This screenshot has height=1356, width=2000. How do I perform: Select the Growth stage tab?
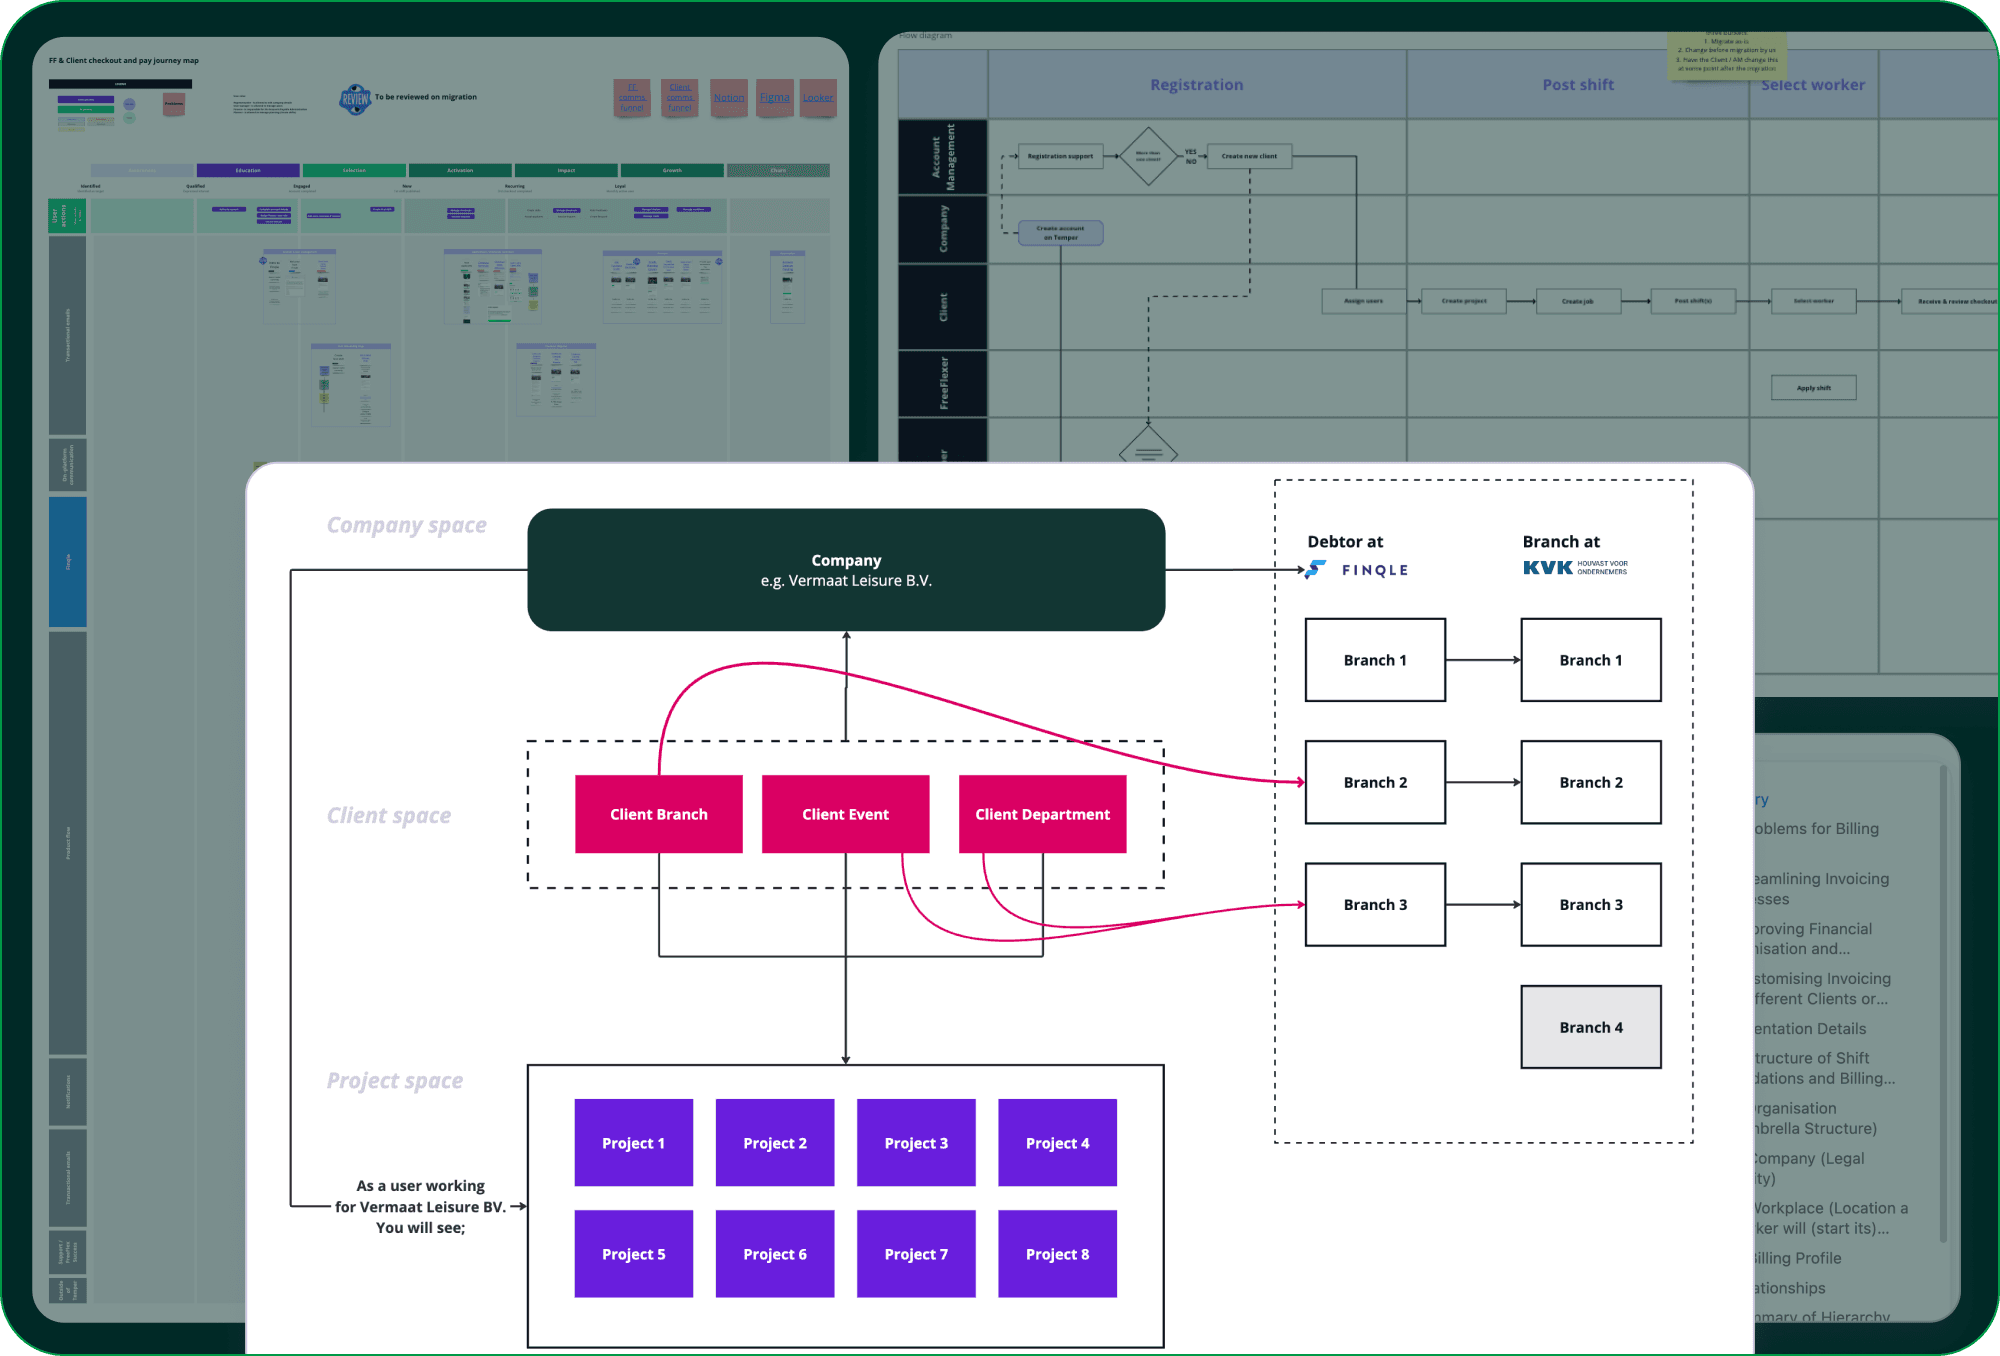(x=672, y=171)
